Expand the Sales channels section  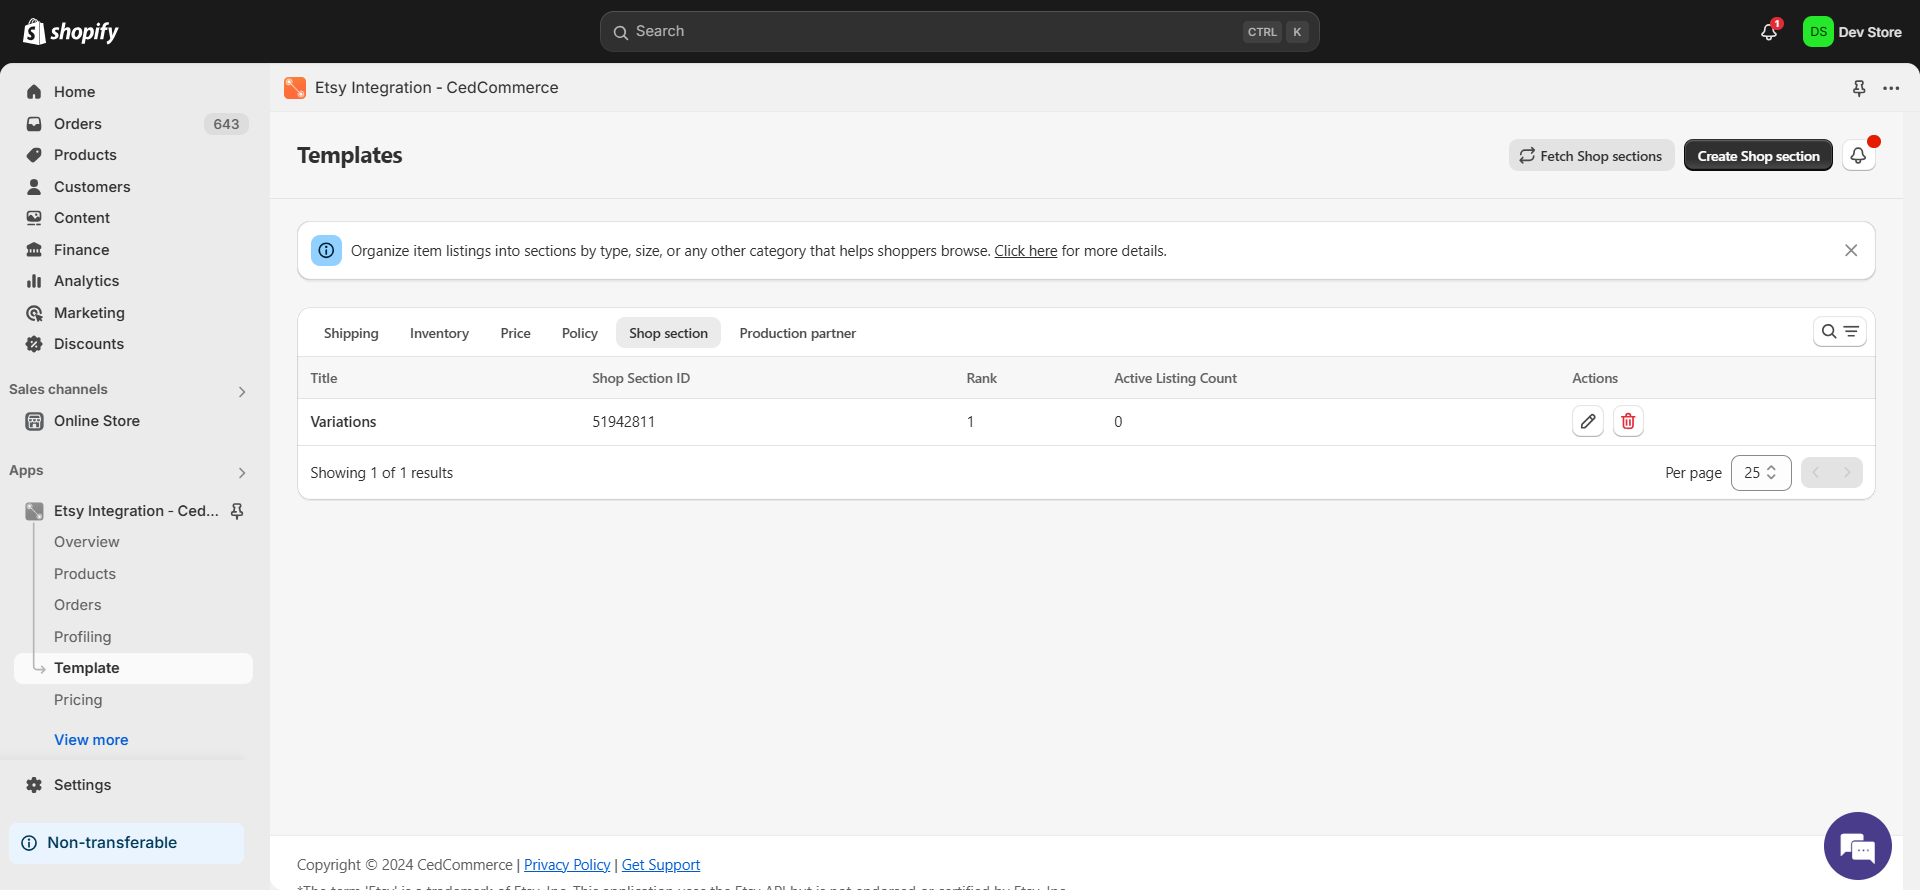coord(242,392)
